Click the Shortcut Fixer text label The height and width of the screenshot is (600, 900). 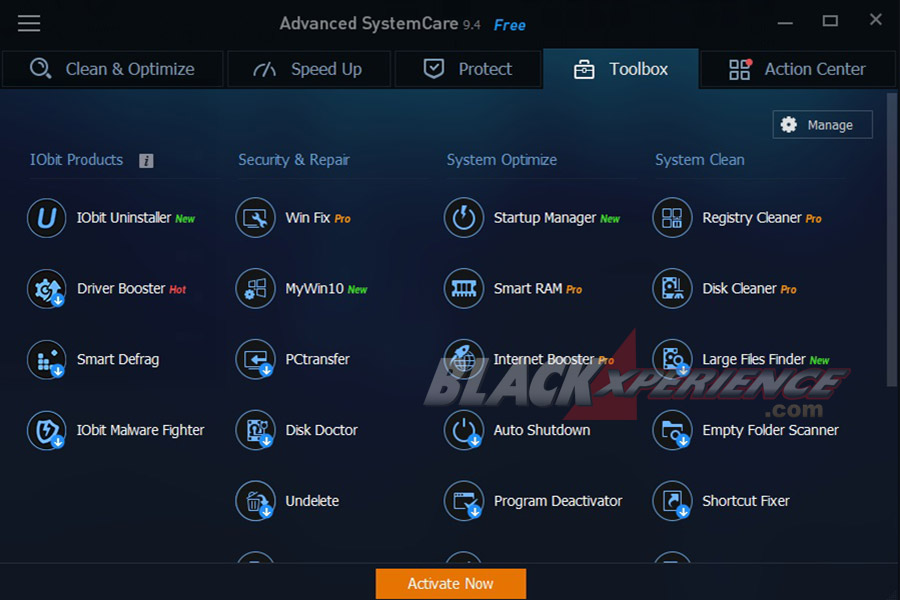click(x=746, y=501)
